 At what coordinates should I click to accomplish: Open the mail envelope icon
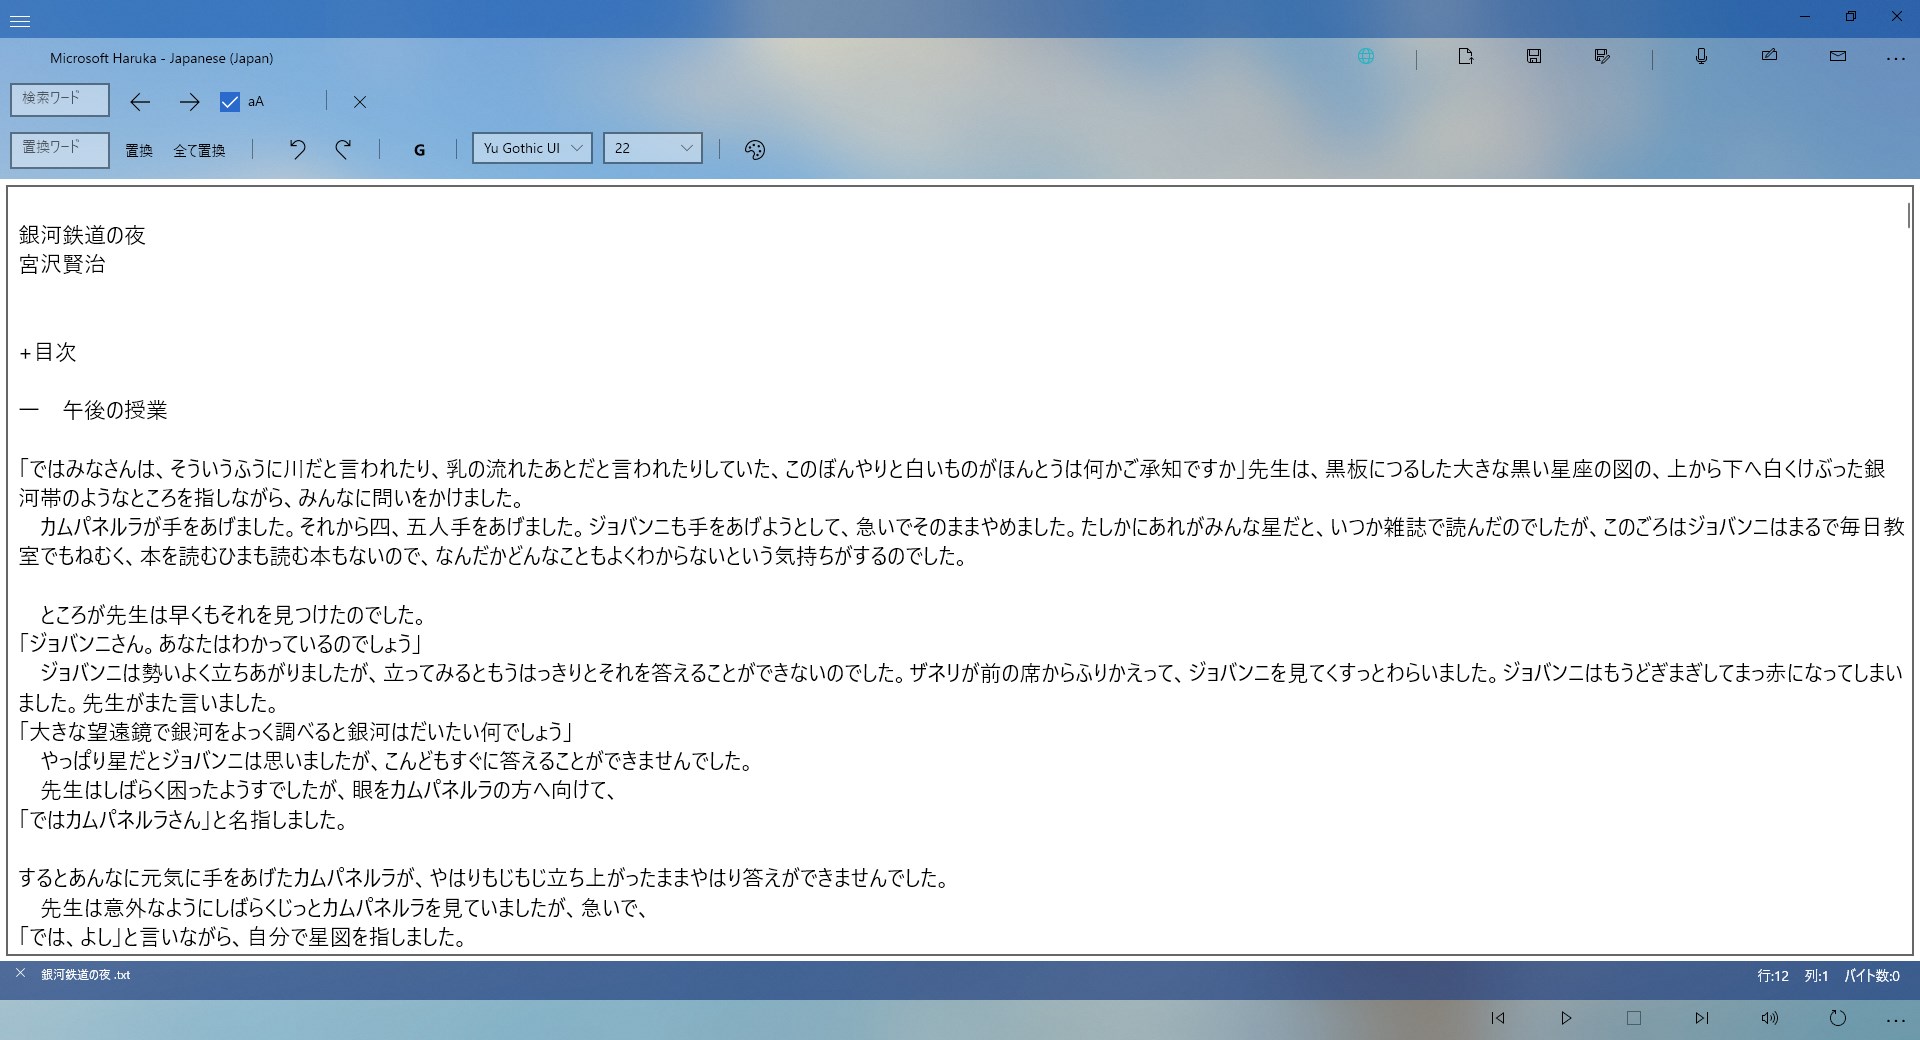pyautogui.click(x=1838, y=57)
